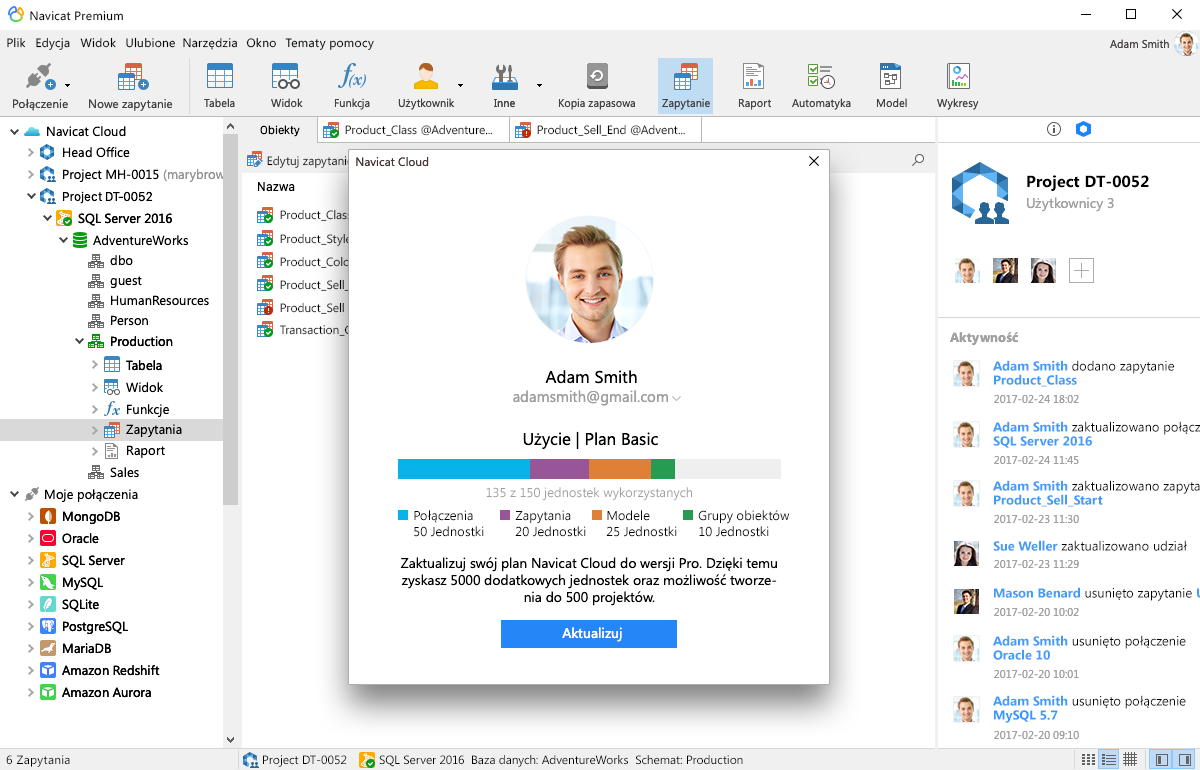Open the Tematy pomocy menu
The width and height of the screenshot is (1200, 770).
pyautogui.click(x=330, y=43)
